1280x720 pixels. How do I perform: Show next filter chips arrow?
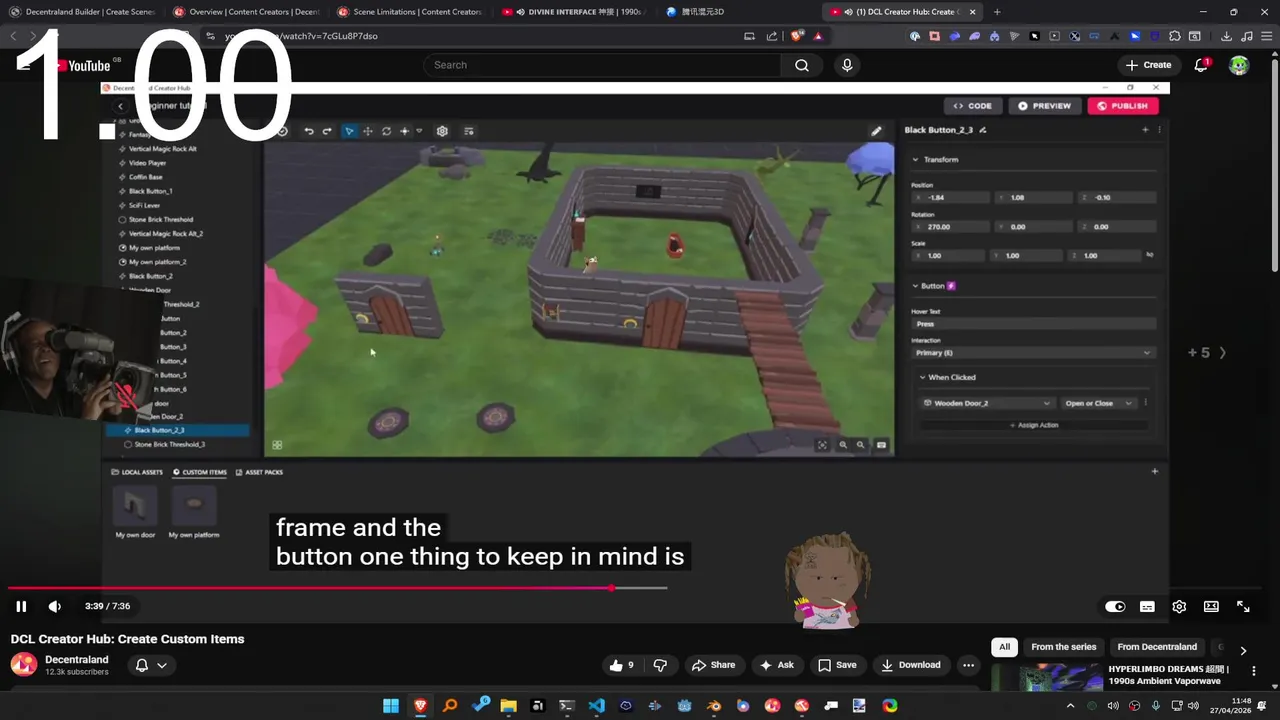[1243, 650]
